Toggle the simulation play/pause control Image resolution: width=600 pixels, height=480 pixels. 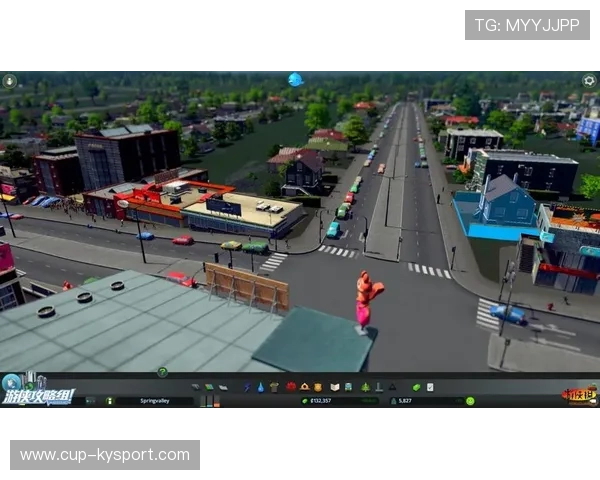pyautogui.click(x=90, y=401)
